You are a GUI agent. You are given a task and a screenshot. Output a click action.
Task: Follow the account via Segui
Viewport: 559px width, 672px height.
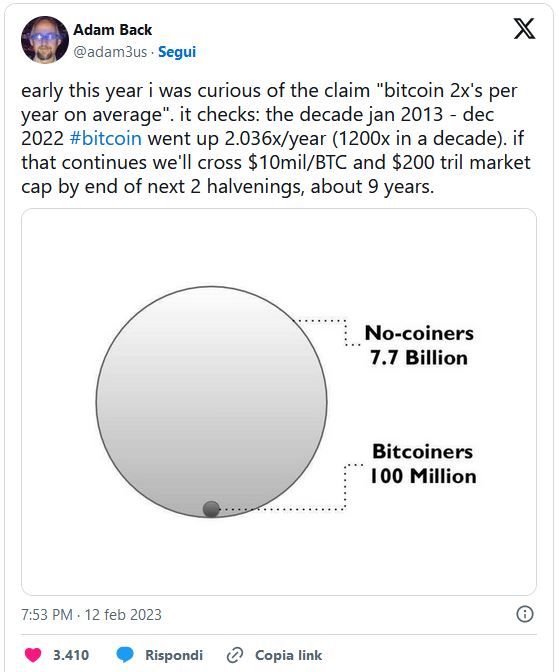[x=177, y=52]
